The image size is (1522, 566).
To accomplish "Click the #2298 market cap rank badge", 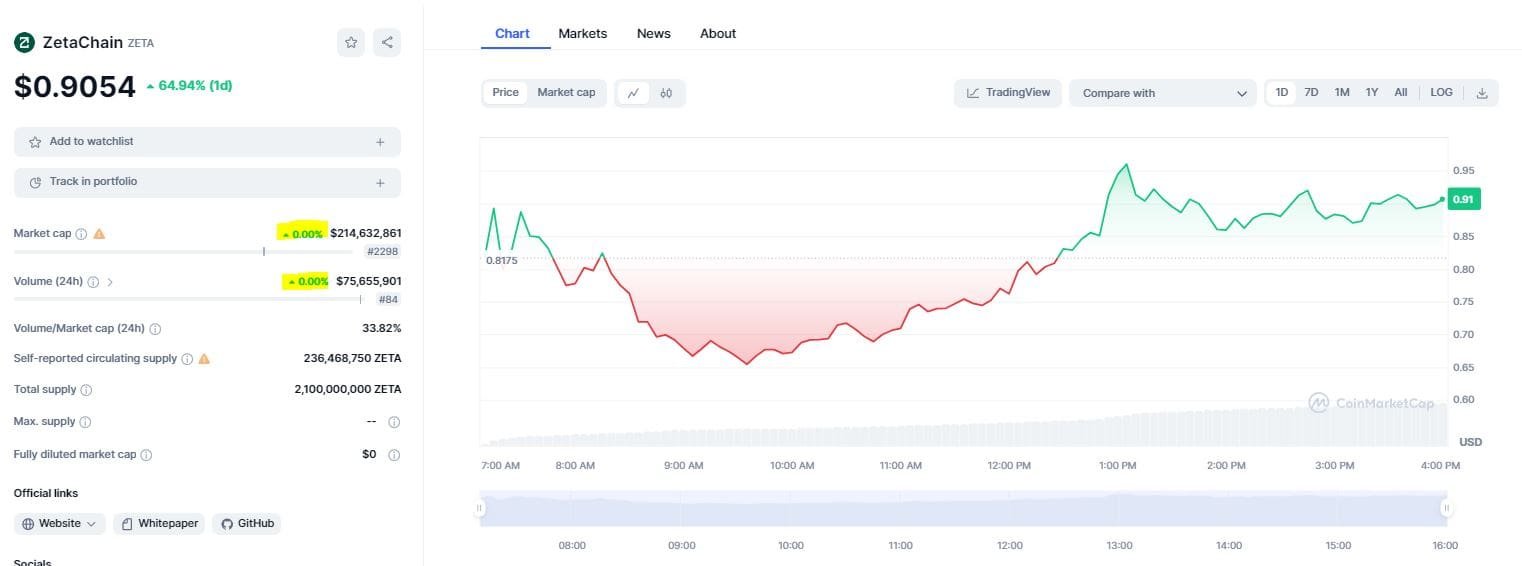I will [382, 252].
